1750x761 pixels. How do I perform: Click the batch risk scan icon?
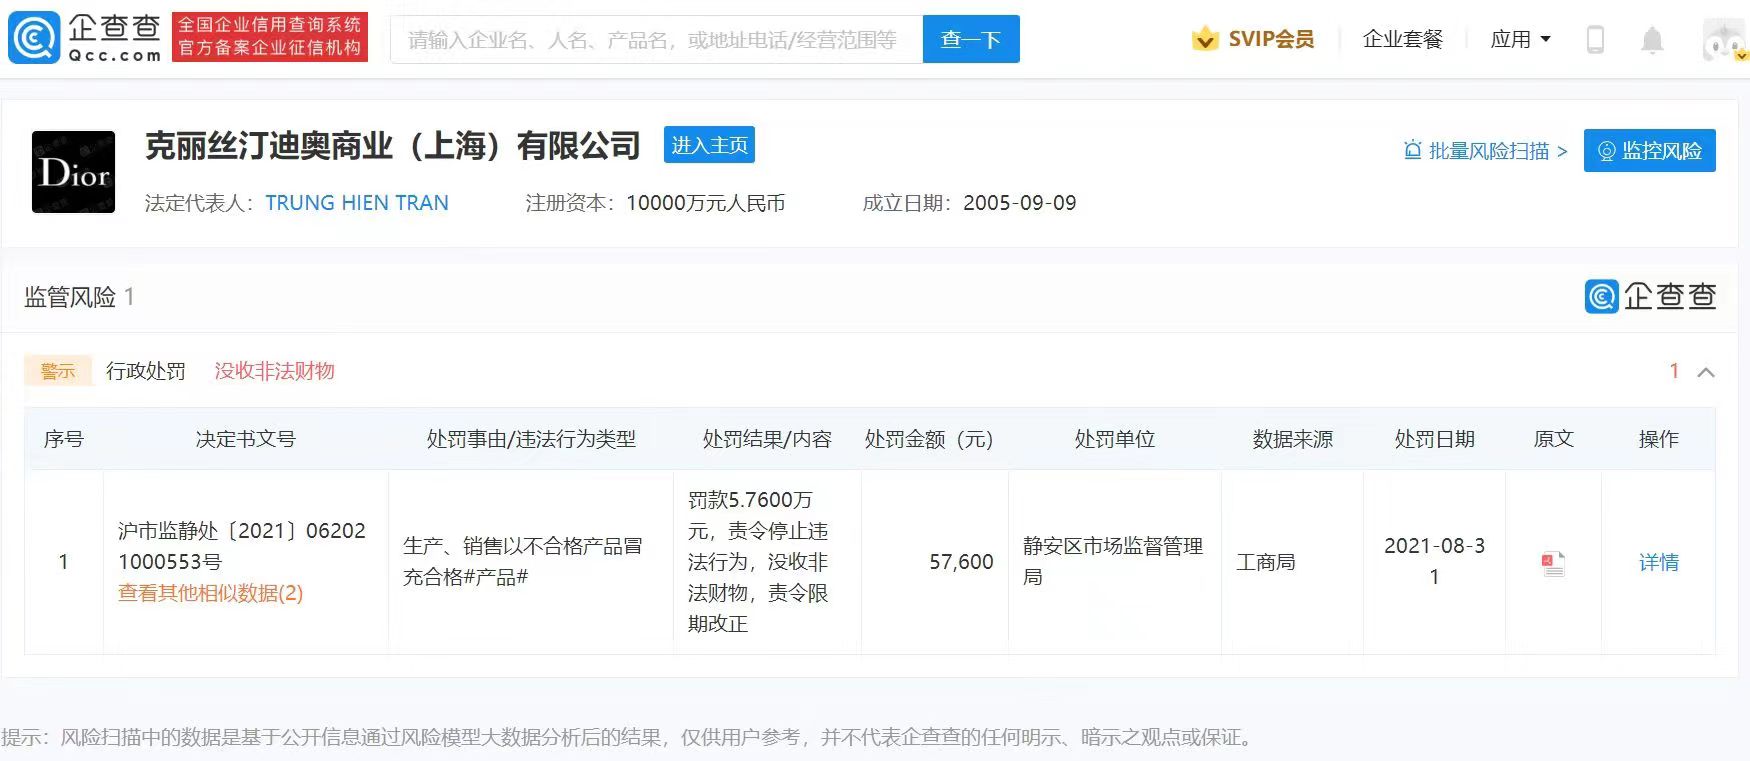tap(1413, 150)
